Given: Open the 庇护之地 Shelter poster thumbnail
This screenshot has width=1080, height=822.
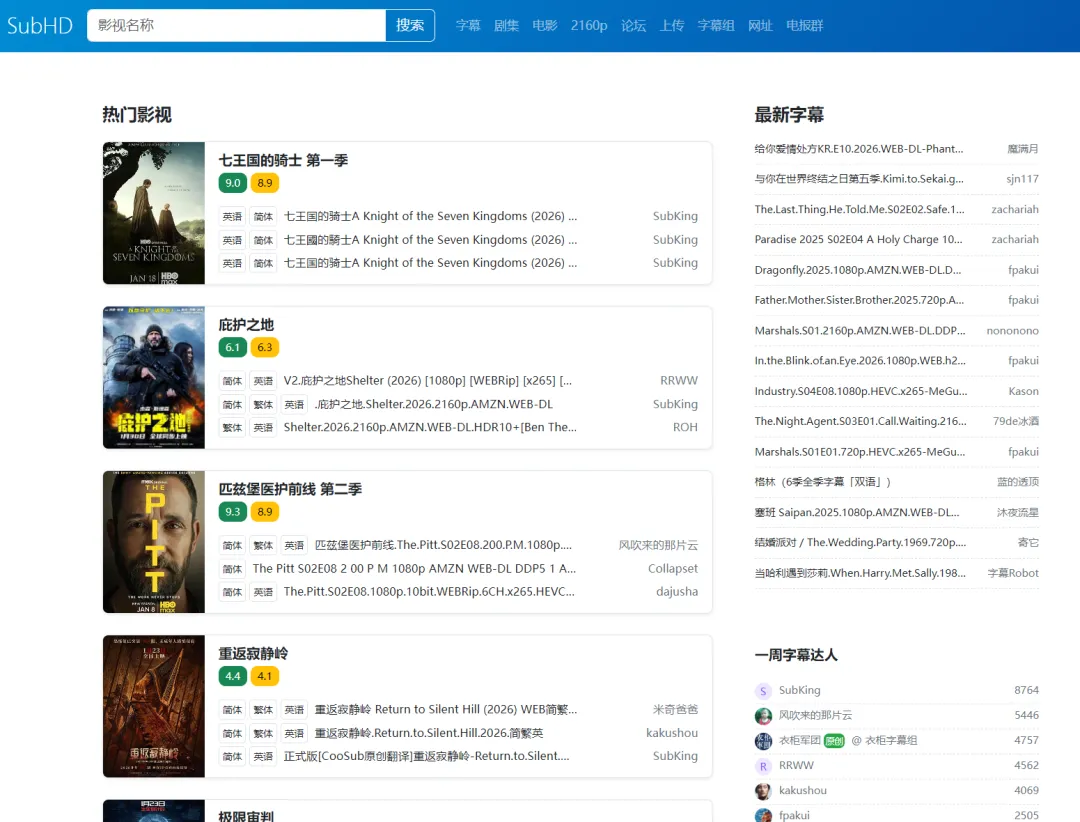Looking at the screenshot, I should pos(154,378).
